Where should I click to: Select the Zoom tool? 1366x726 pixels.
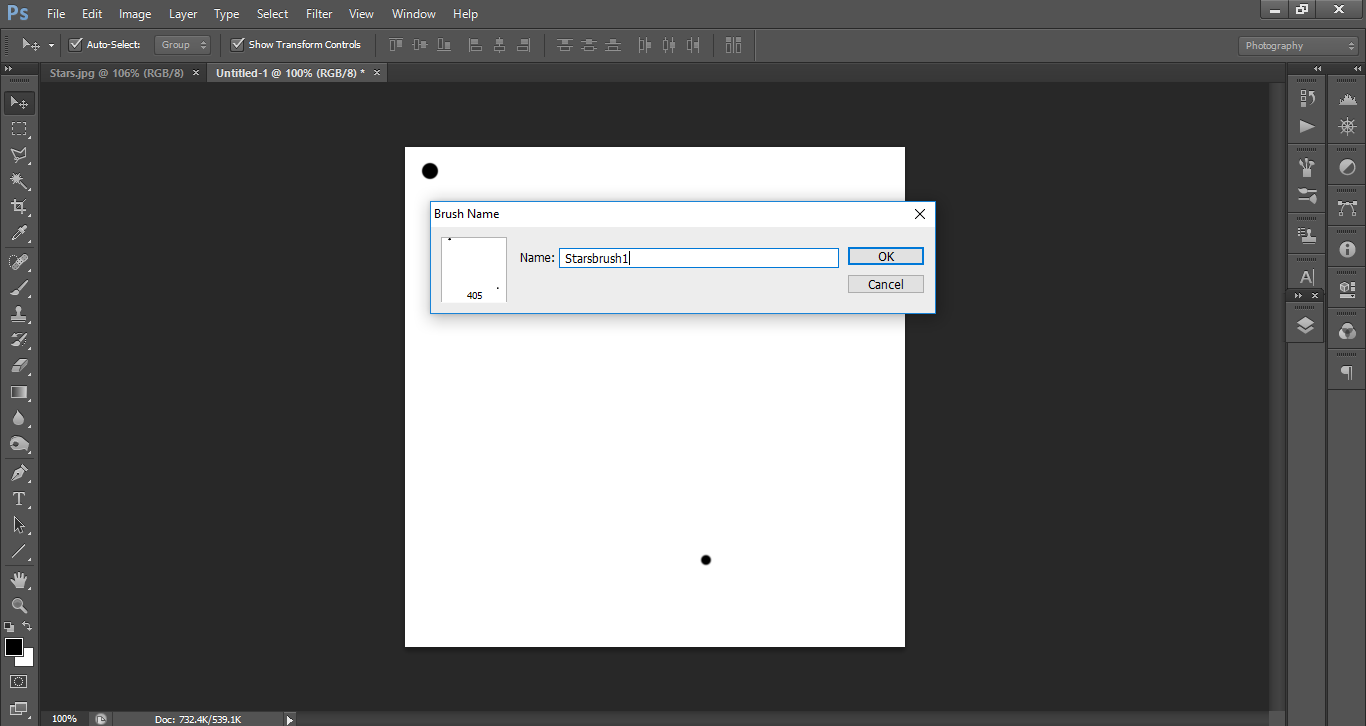(x=19, y=606)
